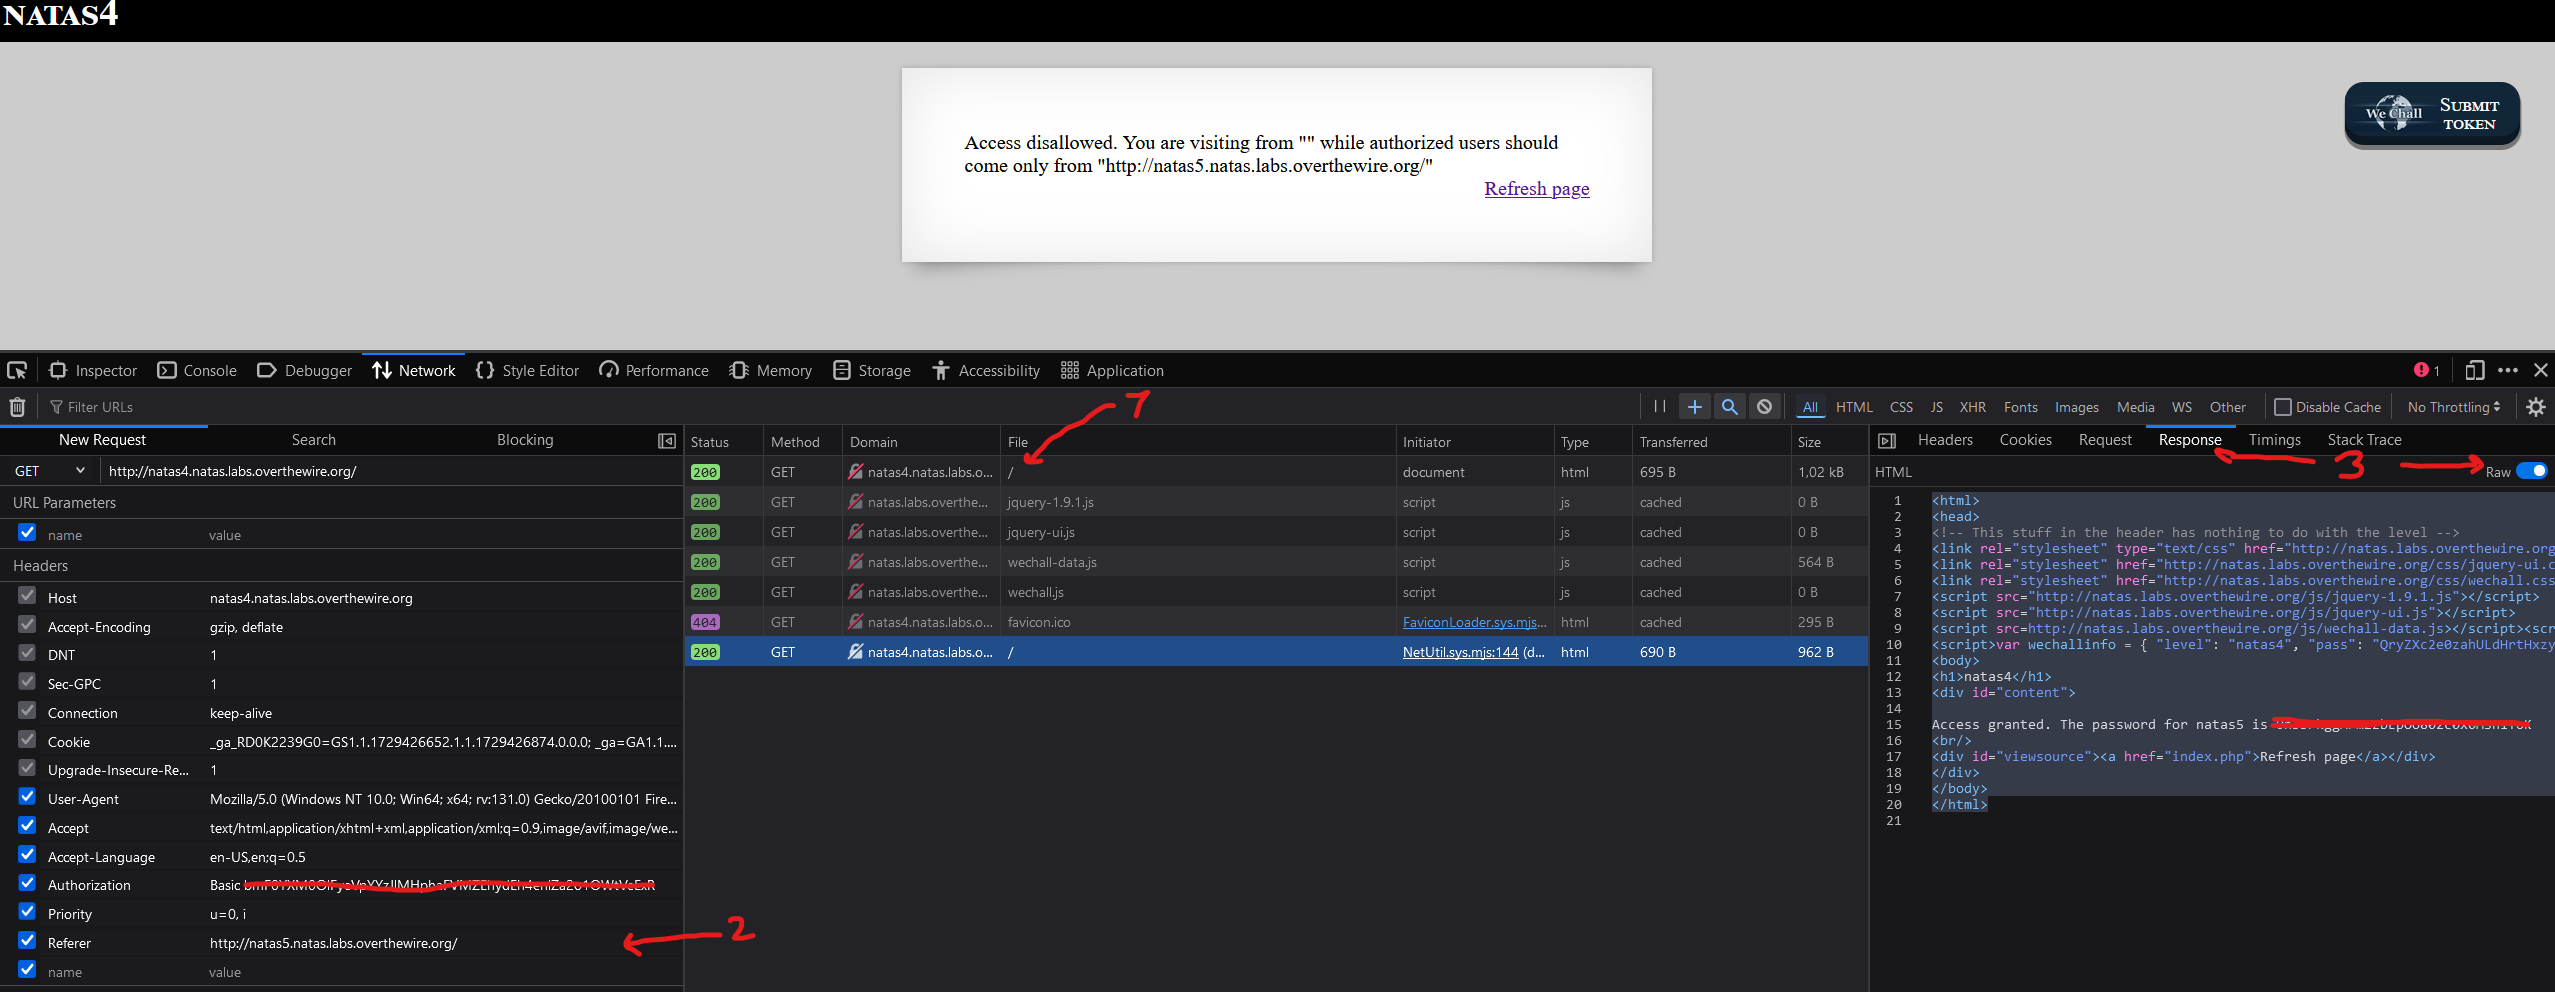Toggle the Host header checkbox
The height and width of the screenshot is (992, 2555).
click(27, 596)
